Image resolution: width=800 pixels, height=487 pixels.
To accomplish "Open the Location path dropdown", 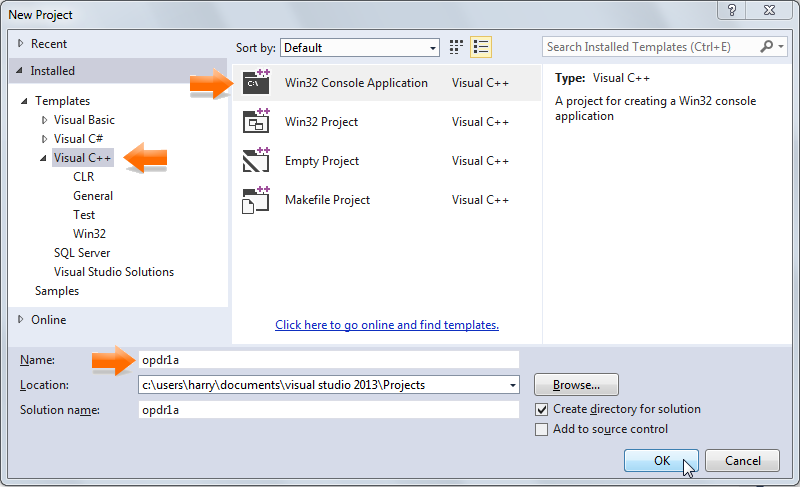I will click(x=513, y=385).
